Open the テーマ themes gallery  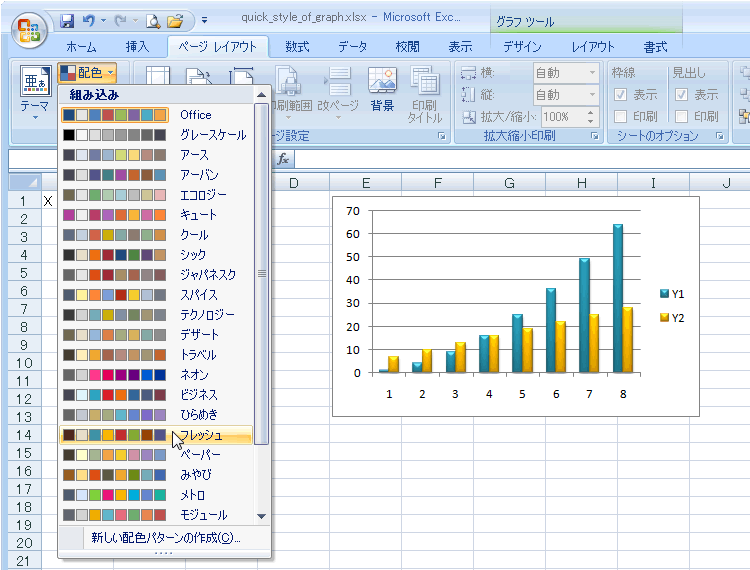[34, 94]
